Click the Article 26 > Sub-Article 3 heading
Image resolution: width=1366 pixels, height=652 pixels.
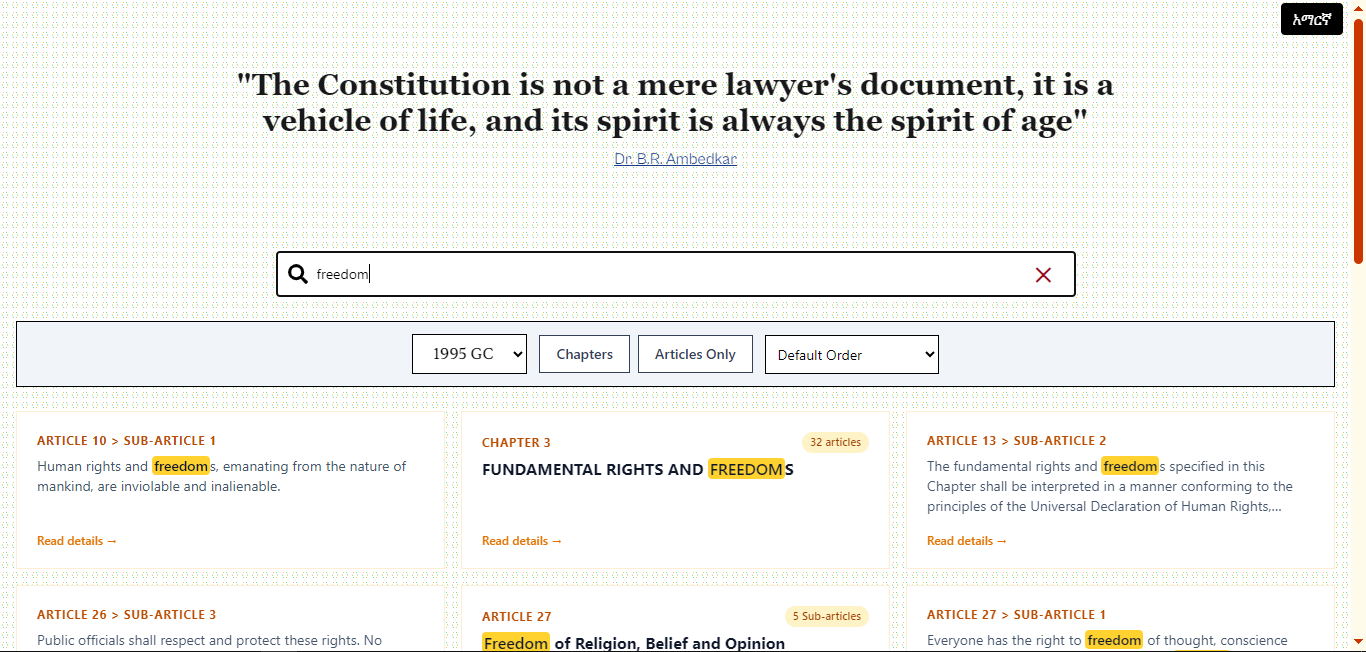pos(127,615)
